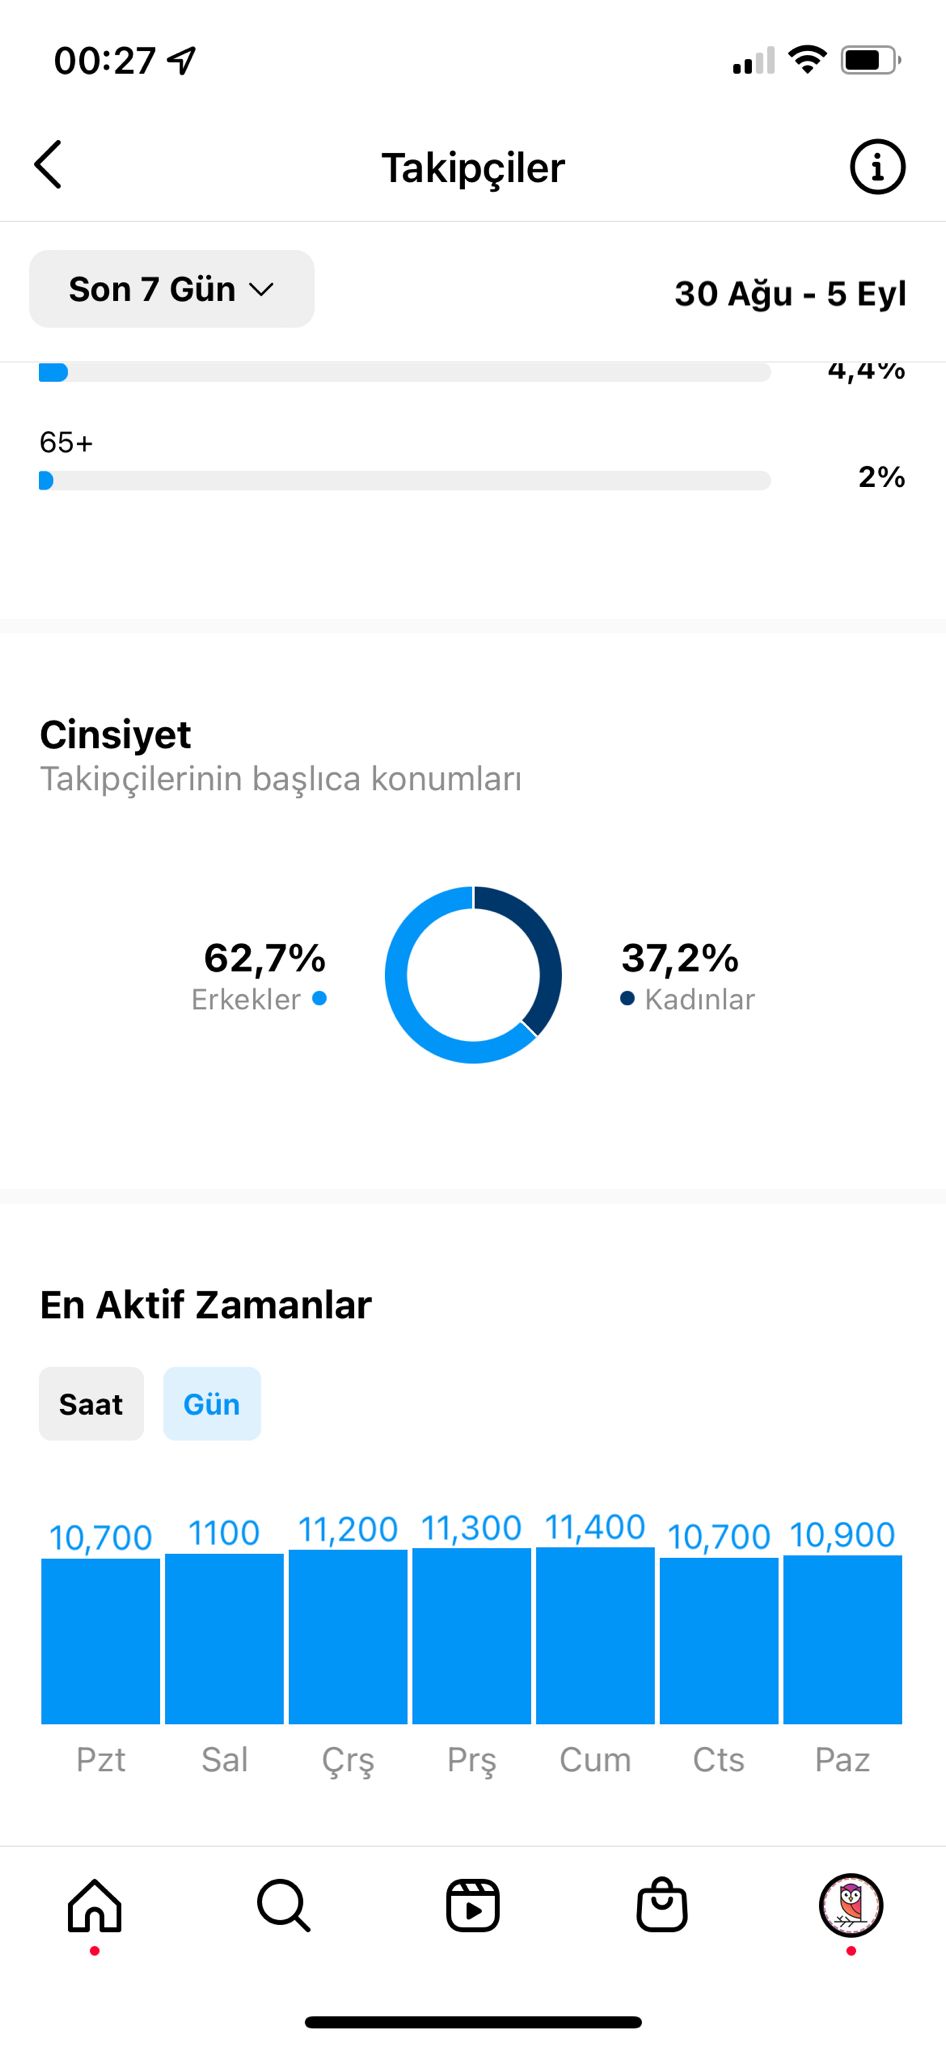Select the Pzt bar showing 10,700
Viewport: 946px width, 2048px height.
click(x=100, y=1641)
